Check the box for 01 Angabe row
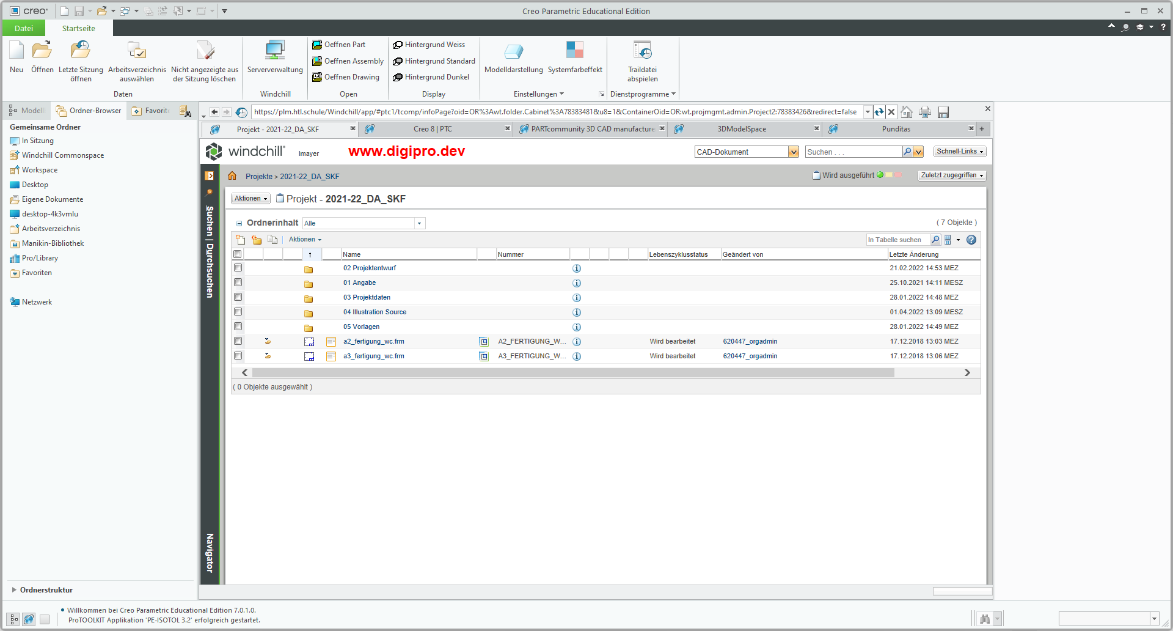The image size is (1173, 631). [238, 282]
